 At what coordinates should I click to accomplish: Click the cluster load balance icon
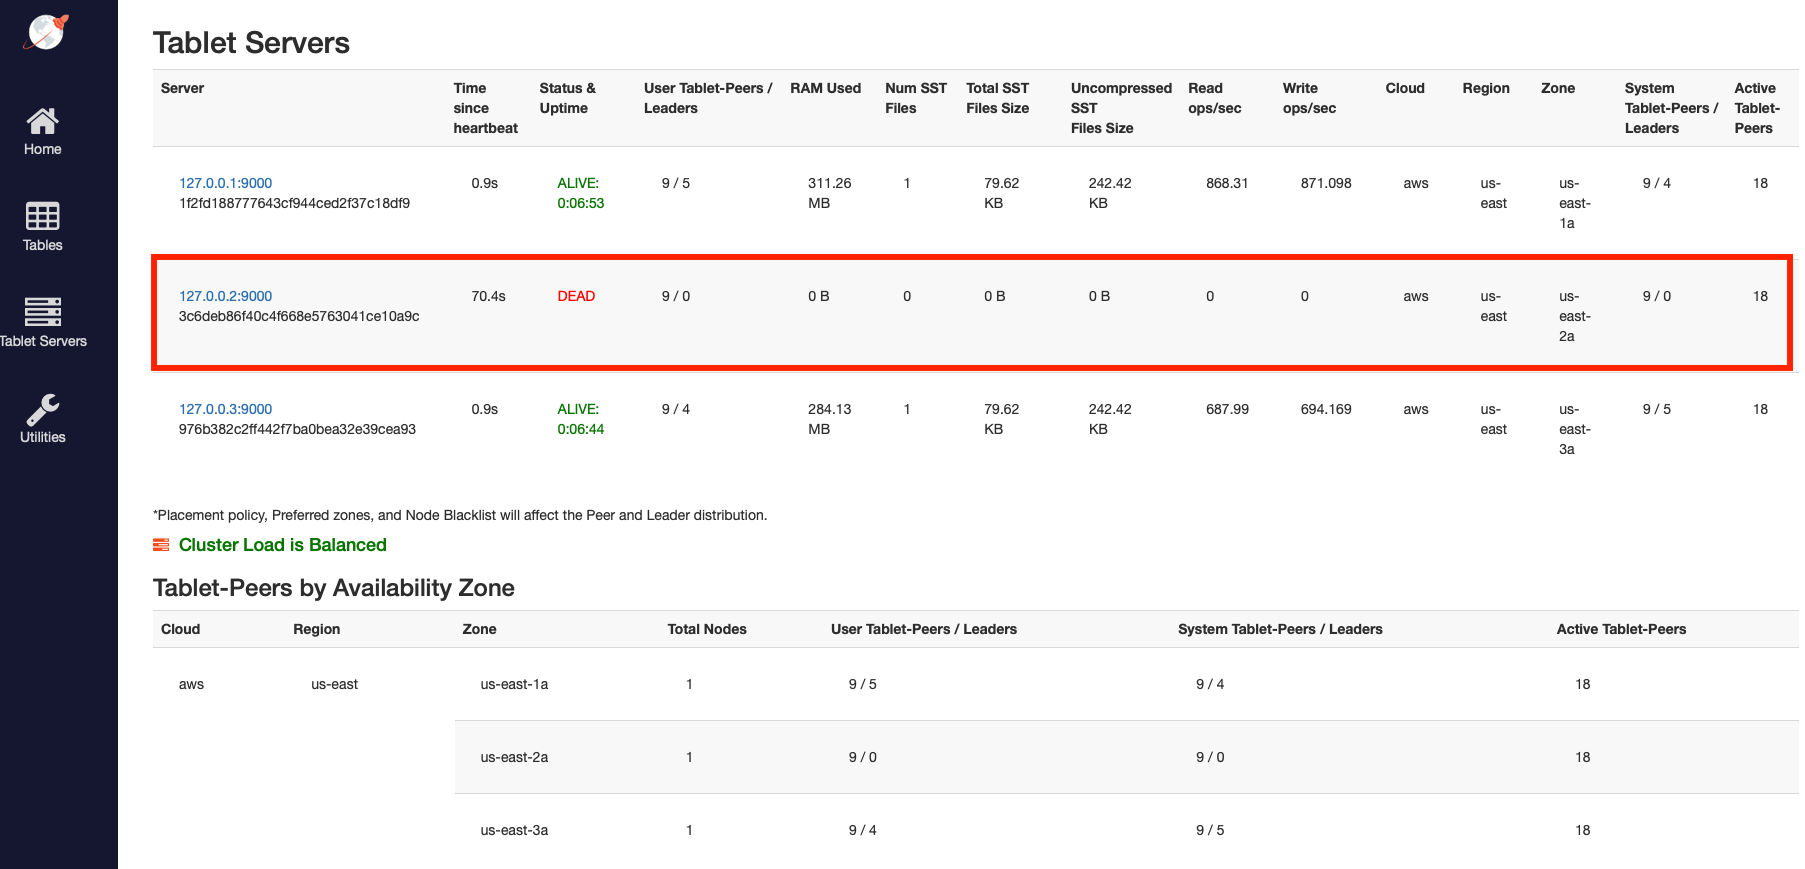tap(161, 545)
